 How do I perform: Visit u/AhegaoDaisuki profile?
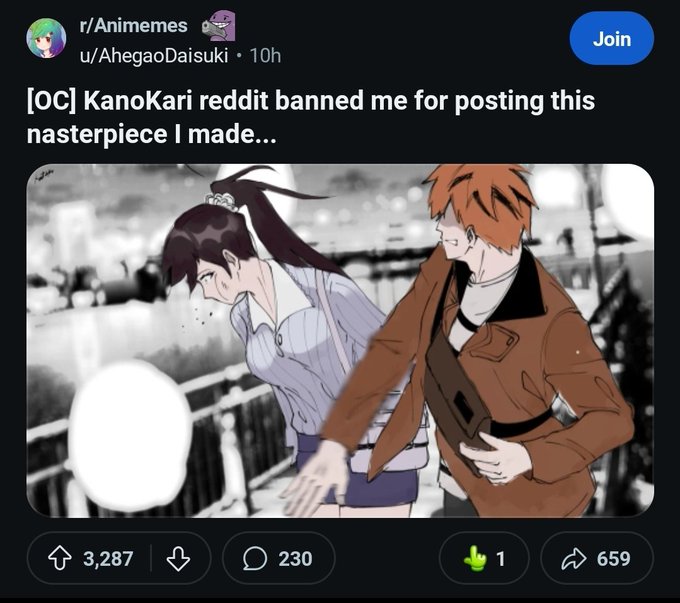154,56
